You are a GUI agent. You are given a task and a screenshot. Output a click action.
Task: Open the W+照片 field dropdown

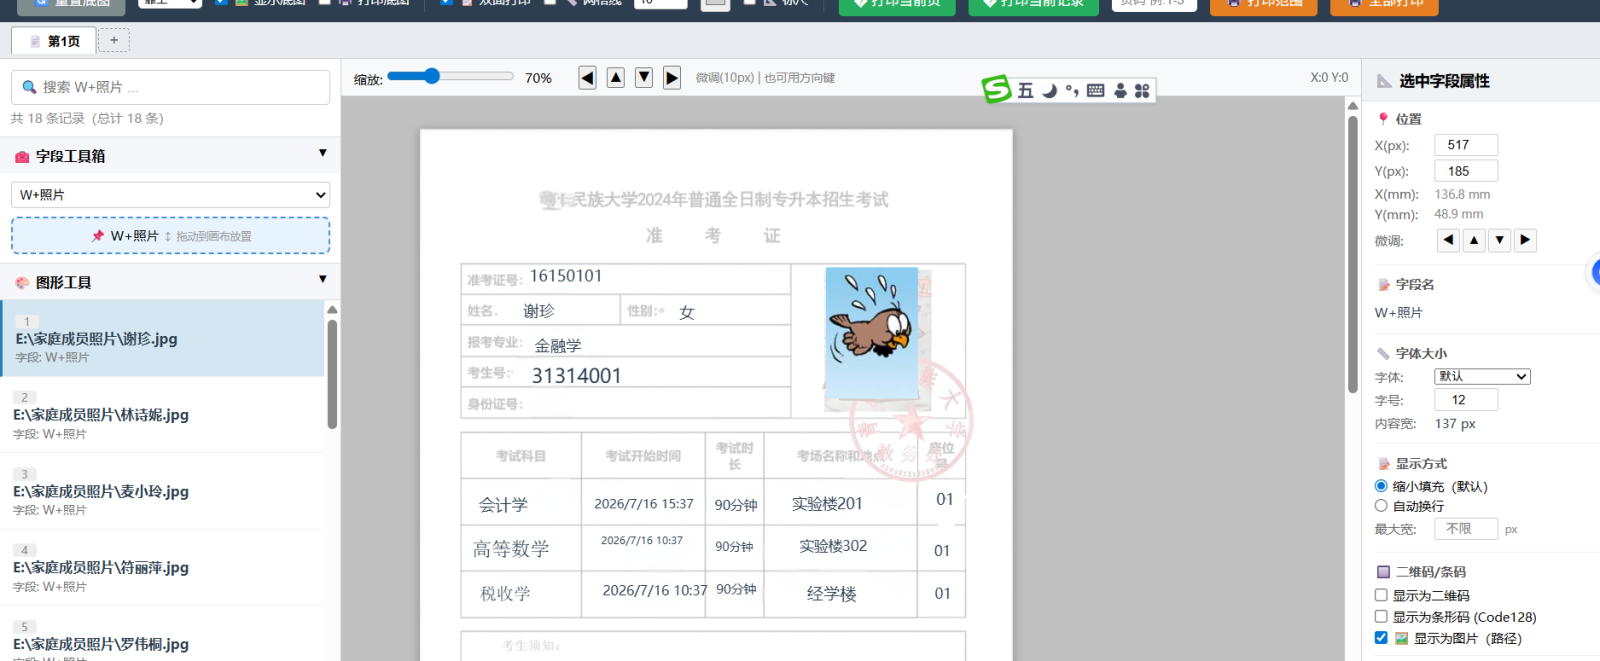pos(170,195)
